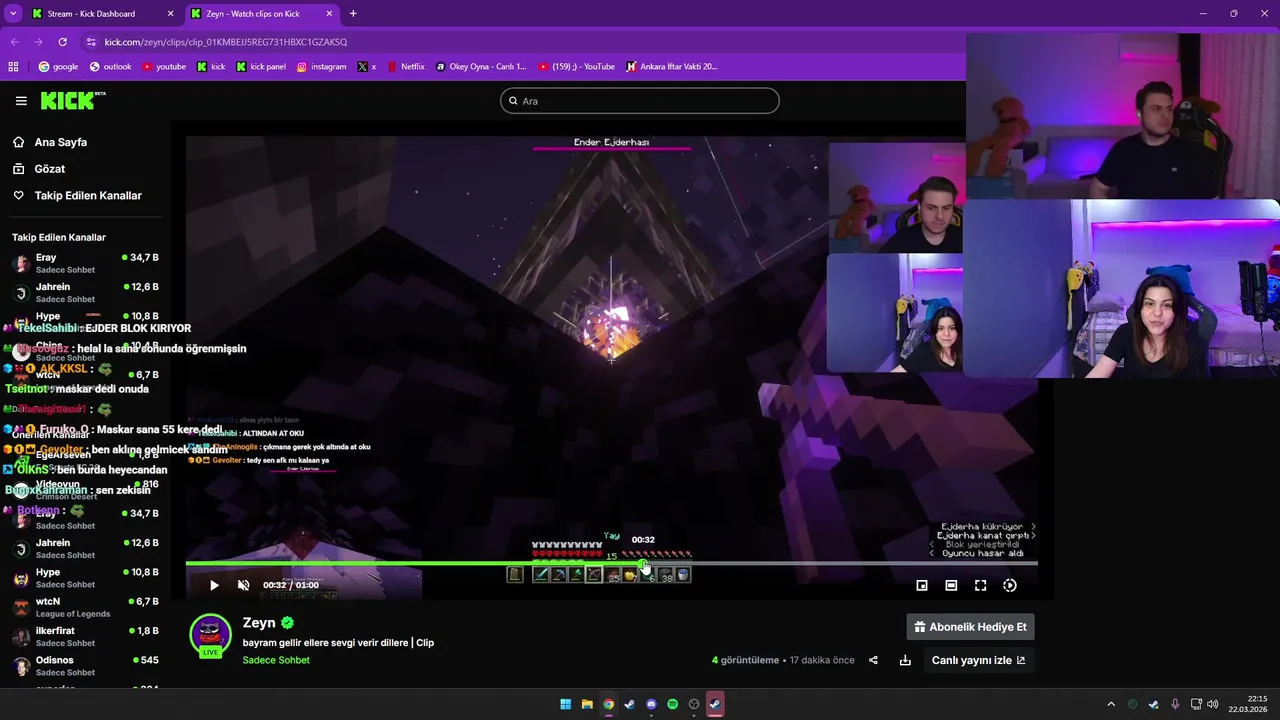Minimize the Chrome window

1203,14
